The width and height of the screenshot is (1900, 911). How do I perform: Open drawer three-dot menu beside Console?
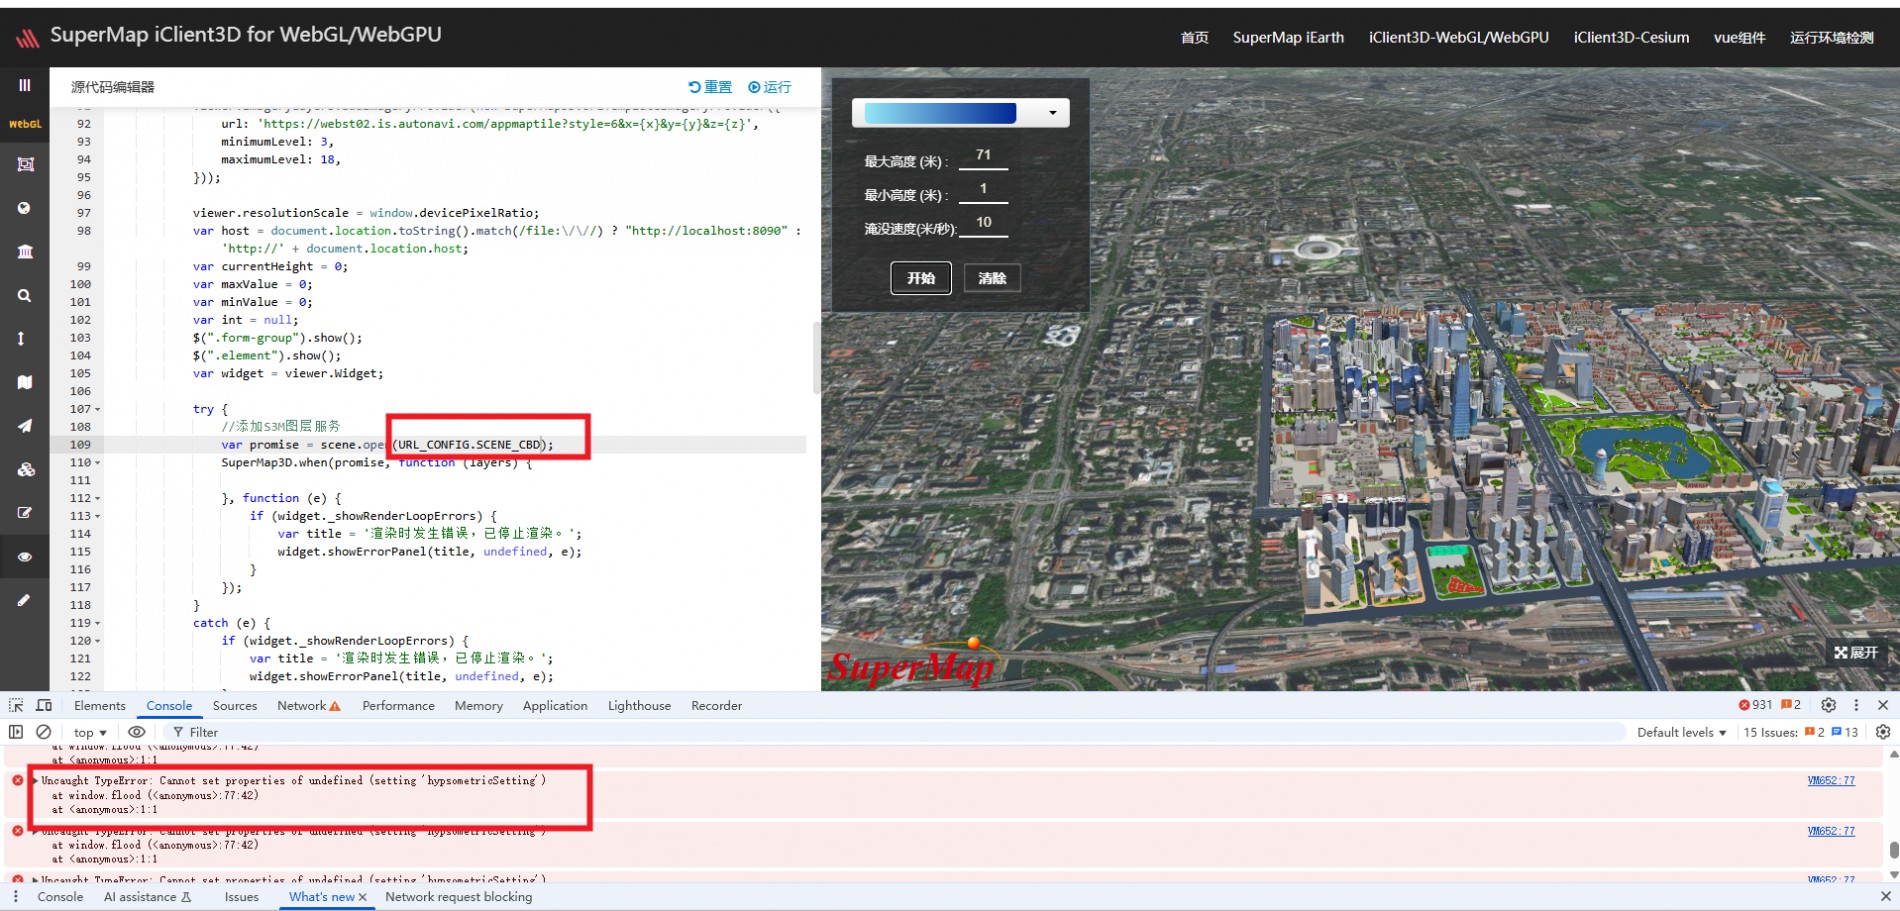(x=15, y=897)
